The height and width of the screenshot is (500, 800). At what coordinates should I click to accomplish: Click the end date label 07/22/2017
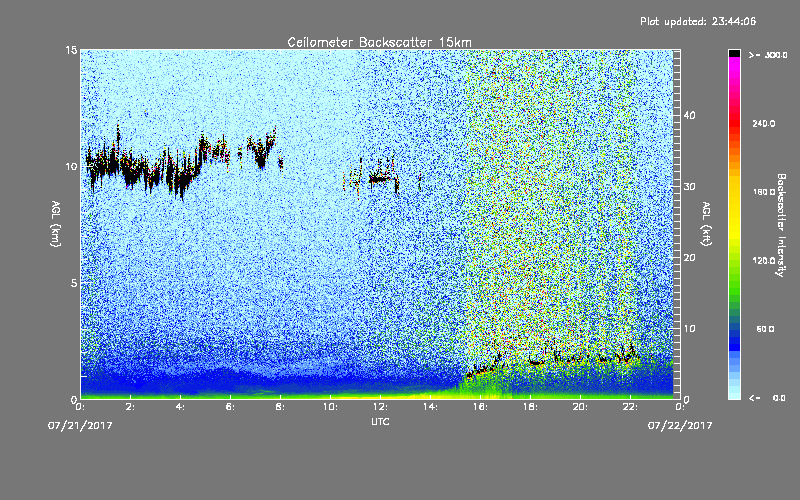pyautogui.click(x=680, y=426)
